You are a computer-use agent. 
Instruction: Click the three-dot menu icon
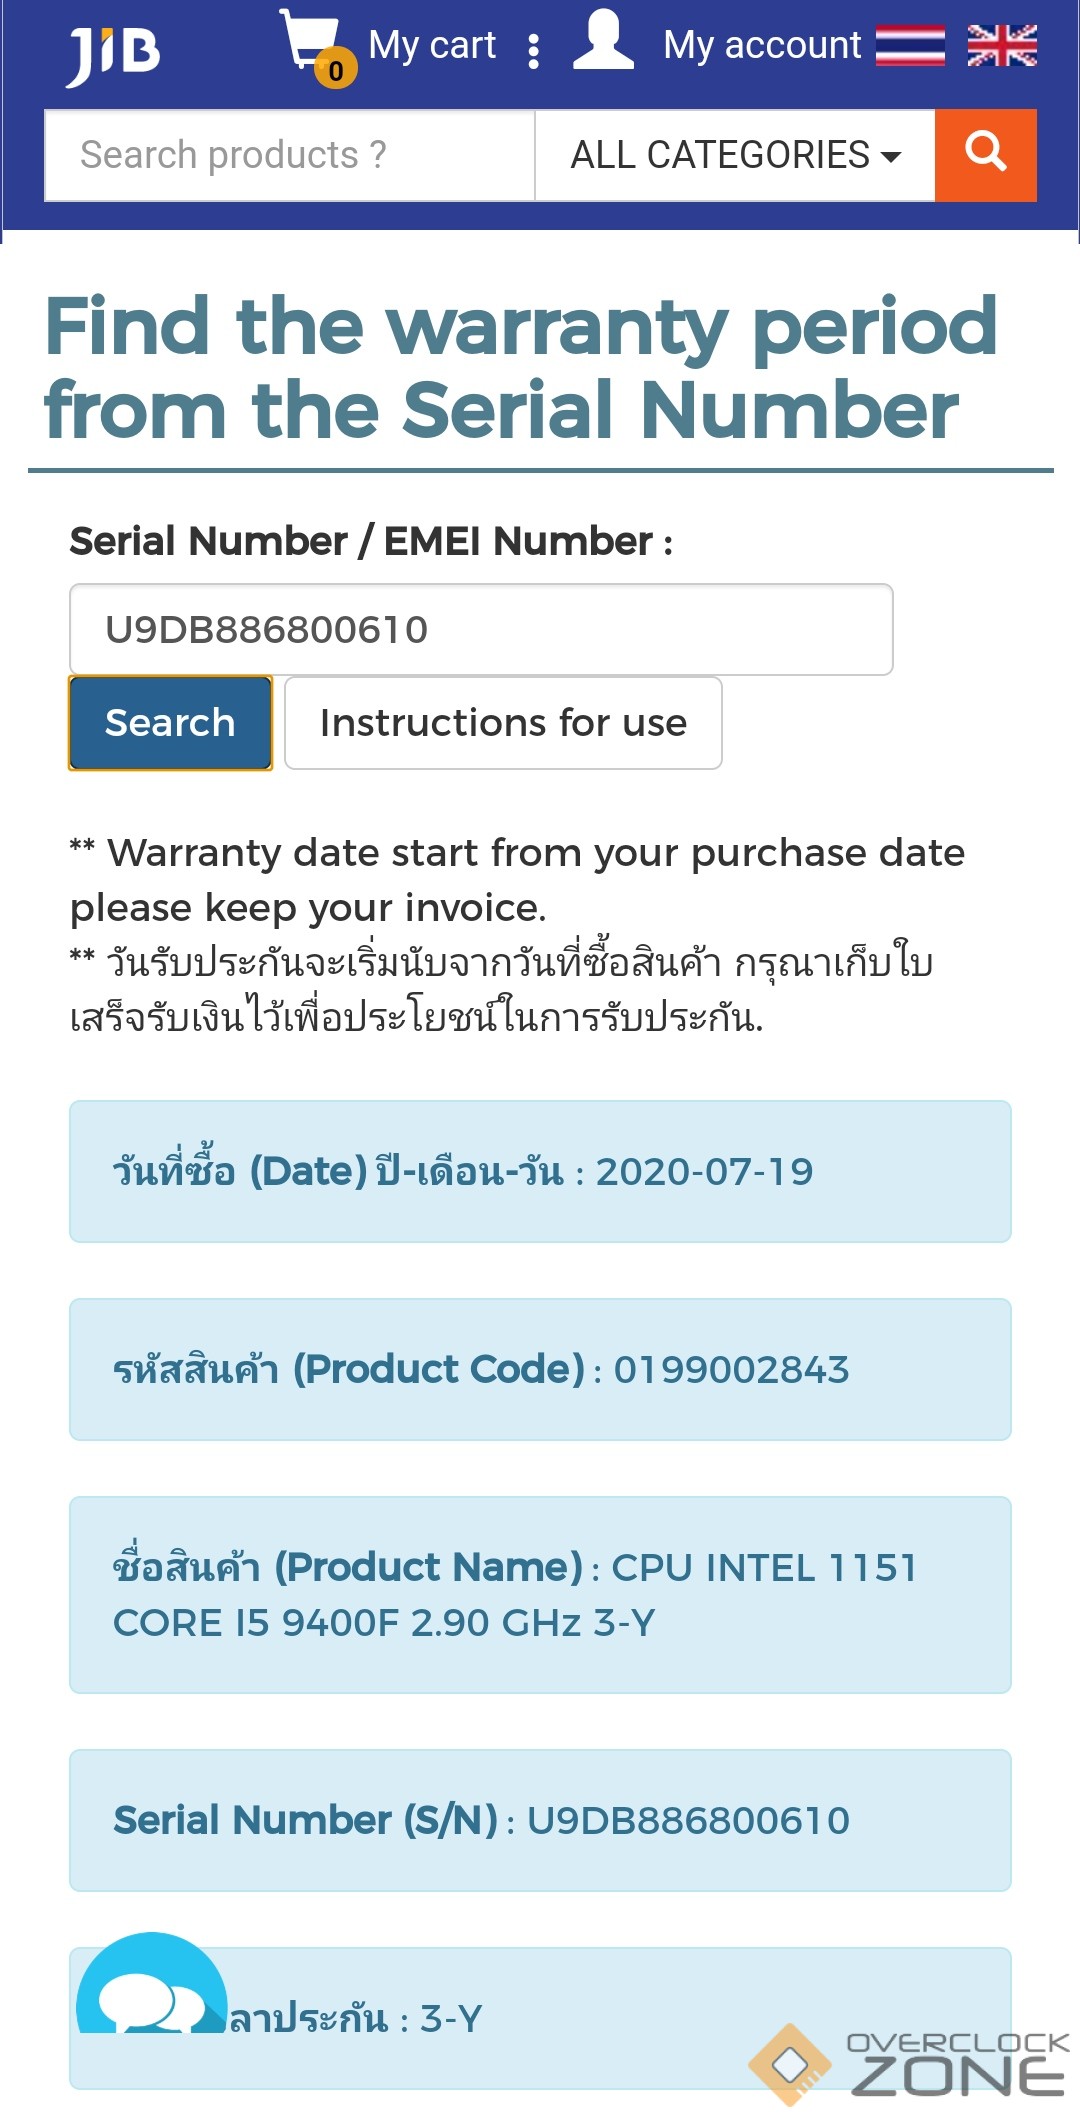(534, 51)
